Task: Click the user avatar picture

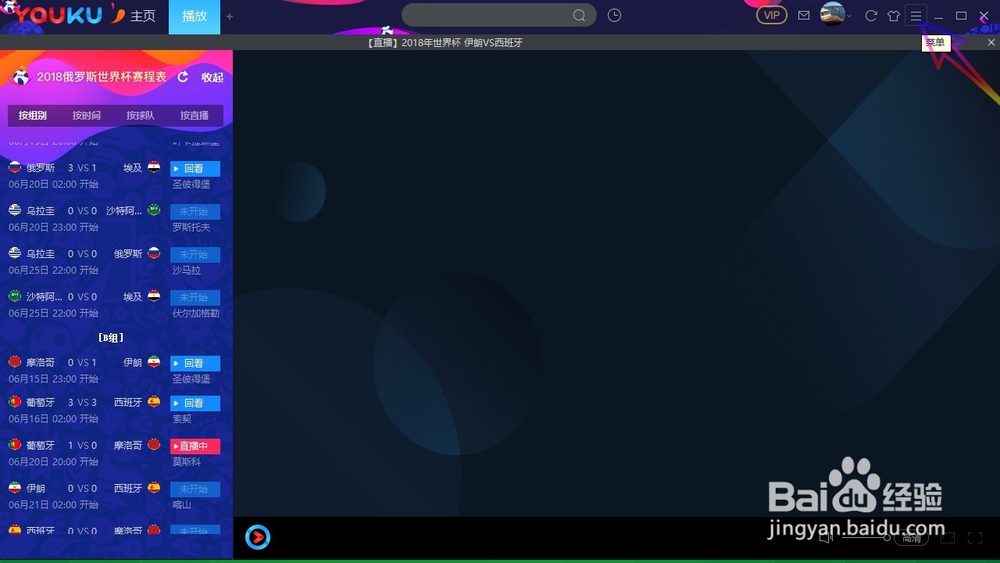Action: click(x=832, y=14)
